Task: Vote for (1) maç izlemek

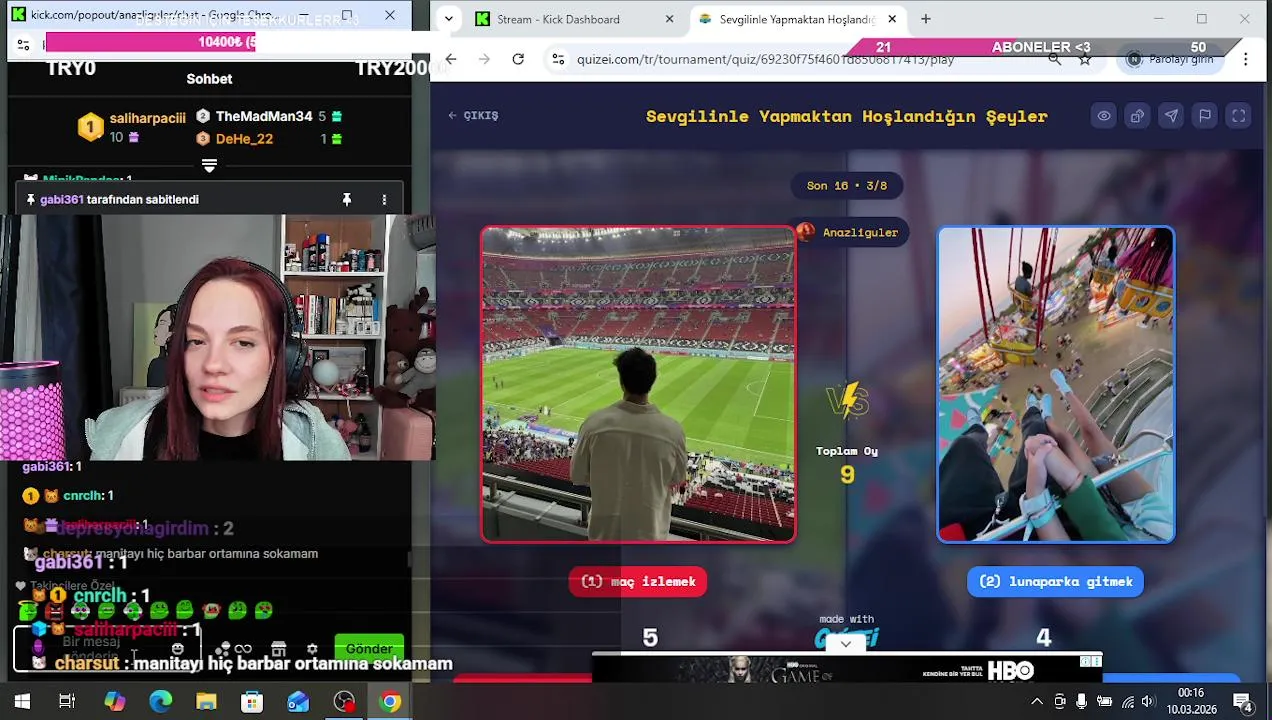Action: click(638, 582)
